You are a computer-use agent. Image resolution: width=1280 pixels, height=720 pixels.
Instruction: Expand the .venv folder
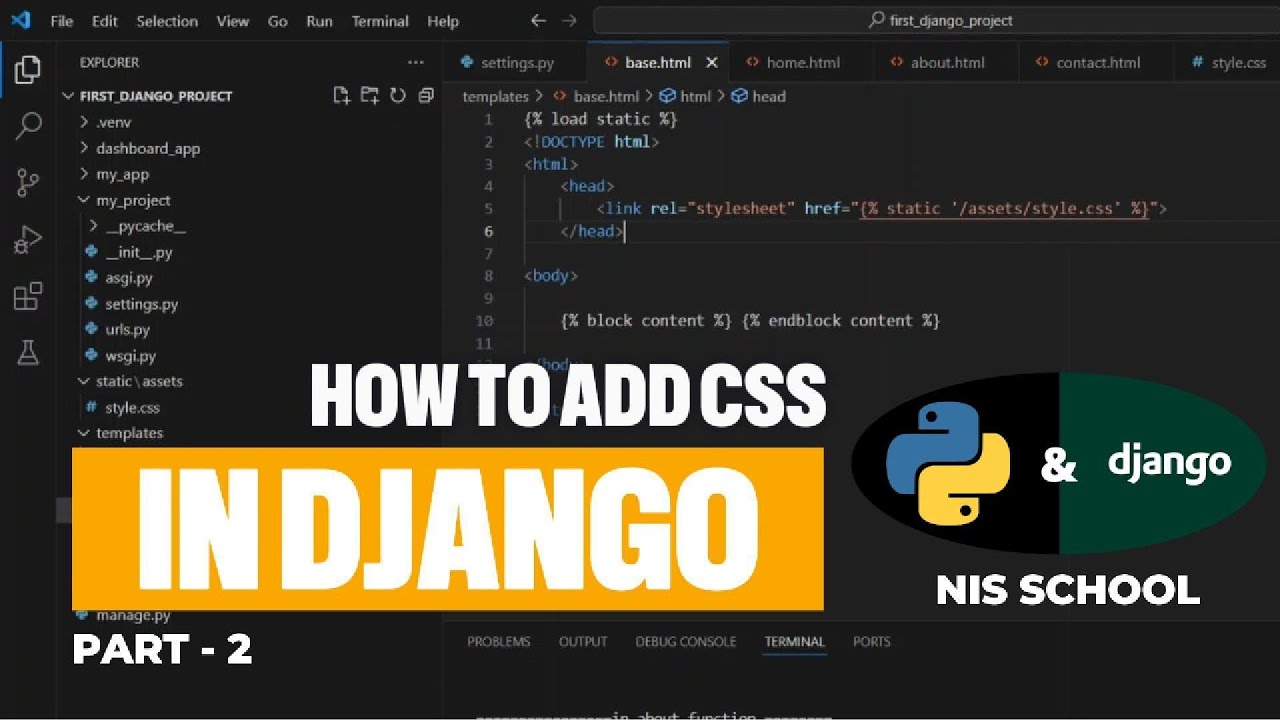[113, 122]
